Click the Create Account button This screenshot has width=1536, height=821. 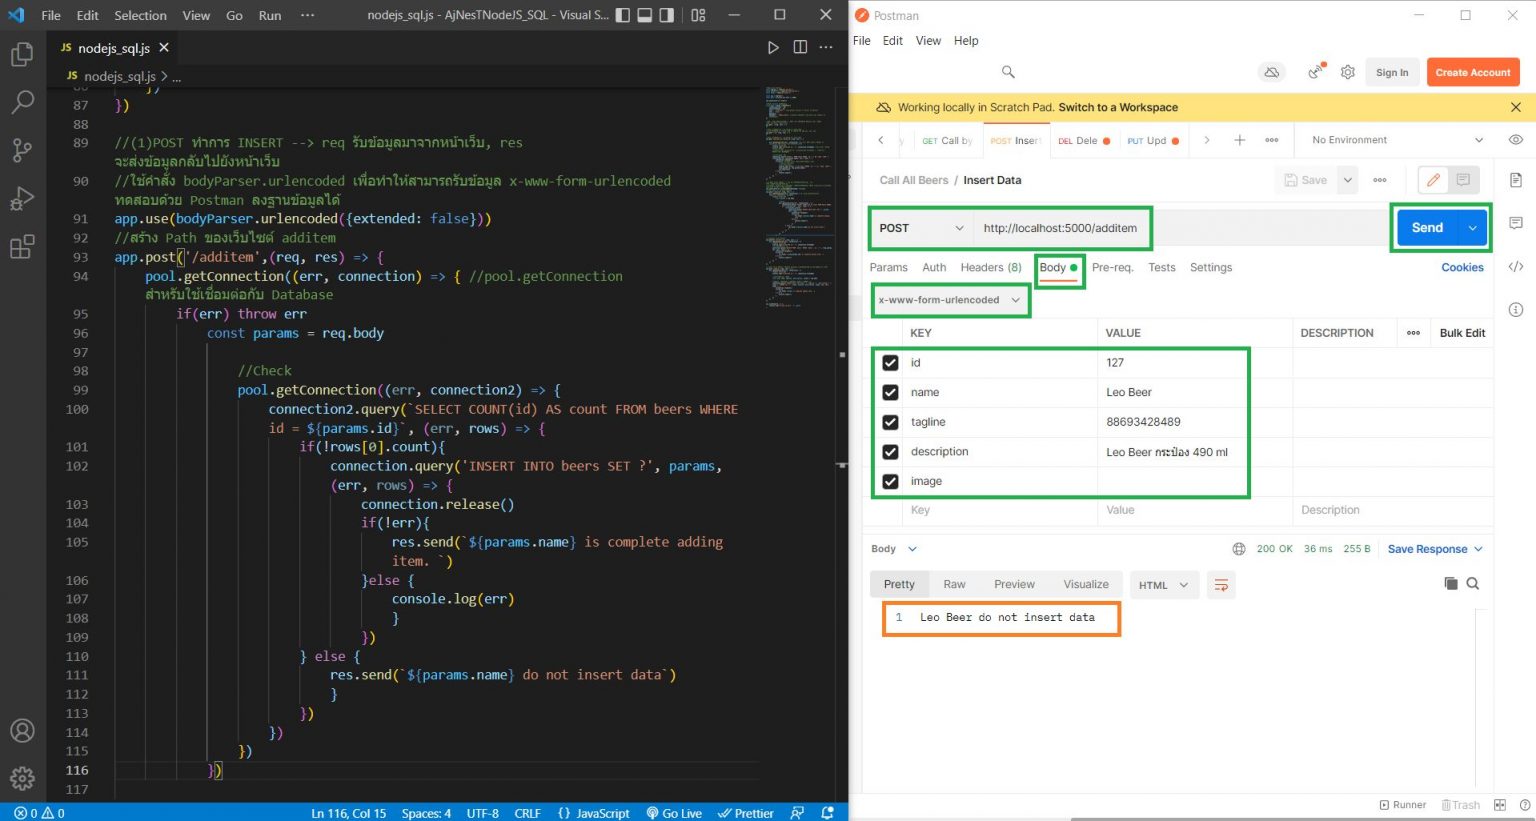tap(1472, 72)
